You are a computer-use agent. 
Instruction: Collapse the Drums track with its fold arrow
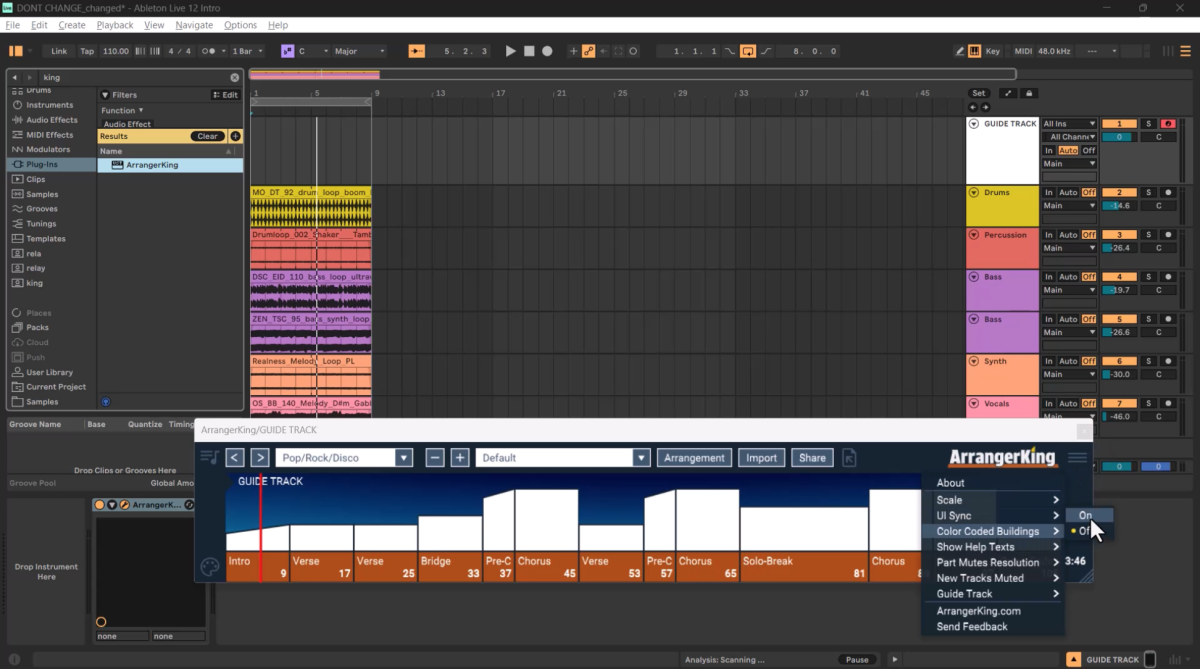(974, 192)
